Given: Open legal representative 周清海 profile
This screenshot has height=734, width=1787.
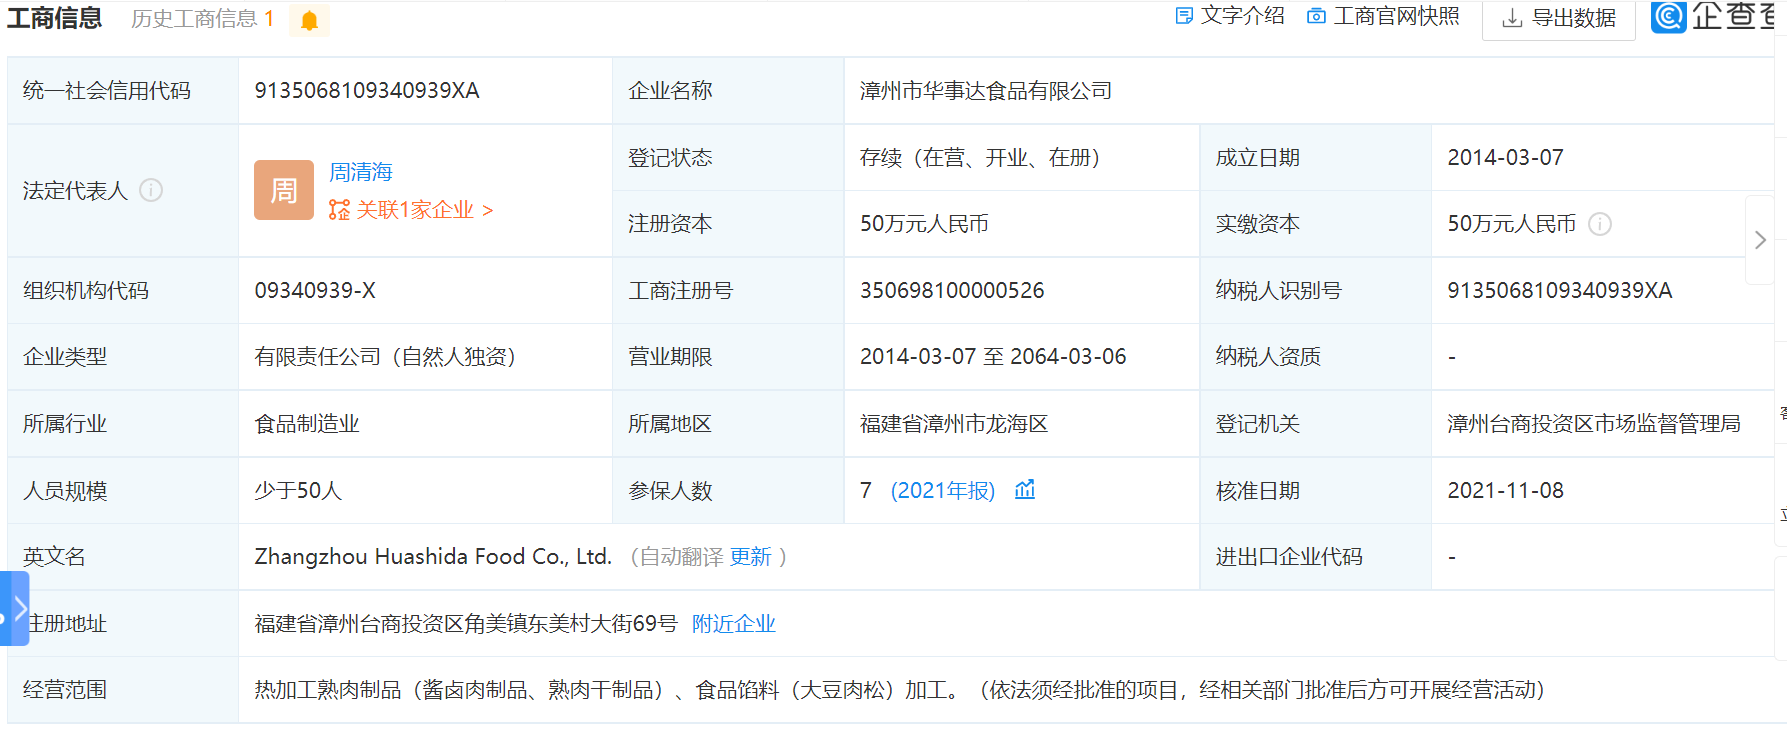Looking at the screenshot, I should click(361, 172).
